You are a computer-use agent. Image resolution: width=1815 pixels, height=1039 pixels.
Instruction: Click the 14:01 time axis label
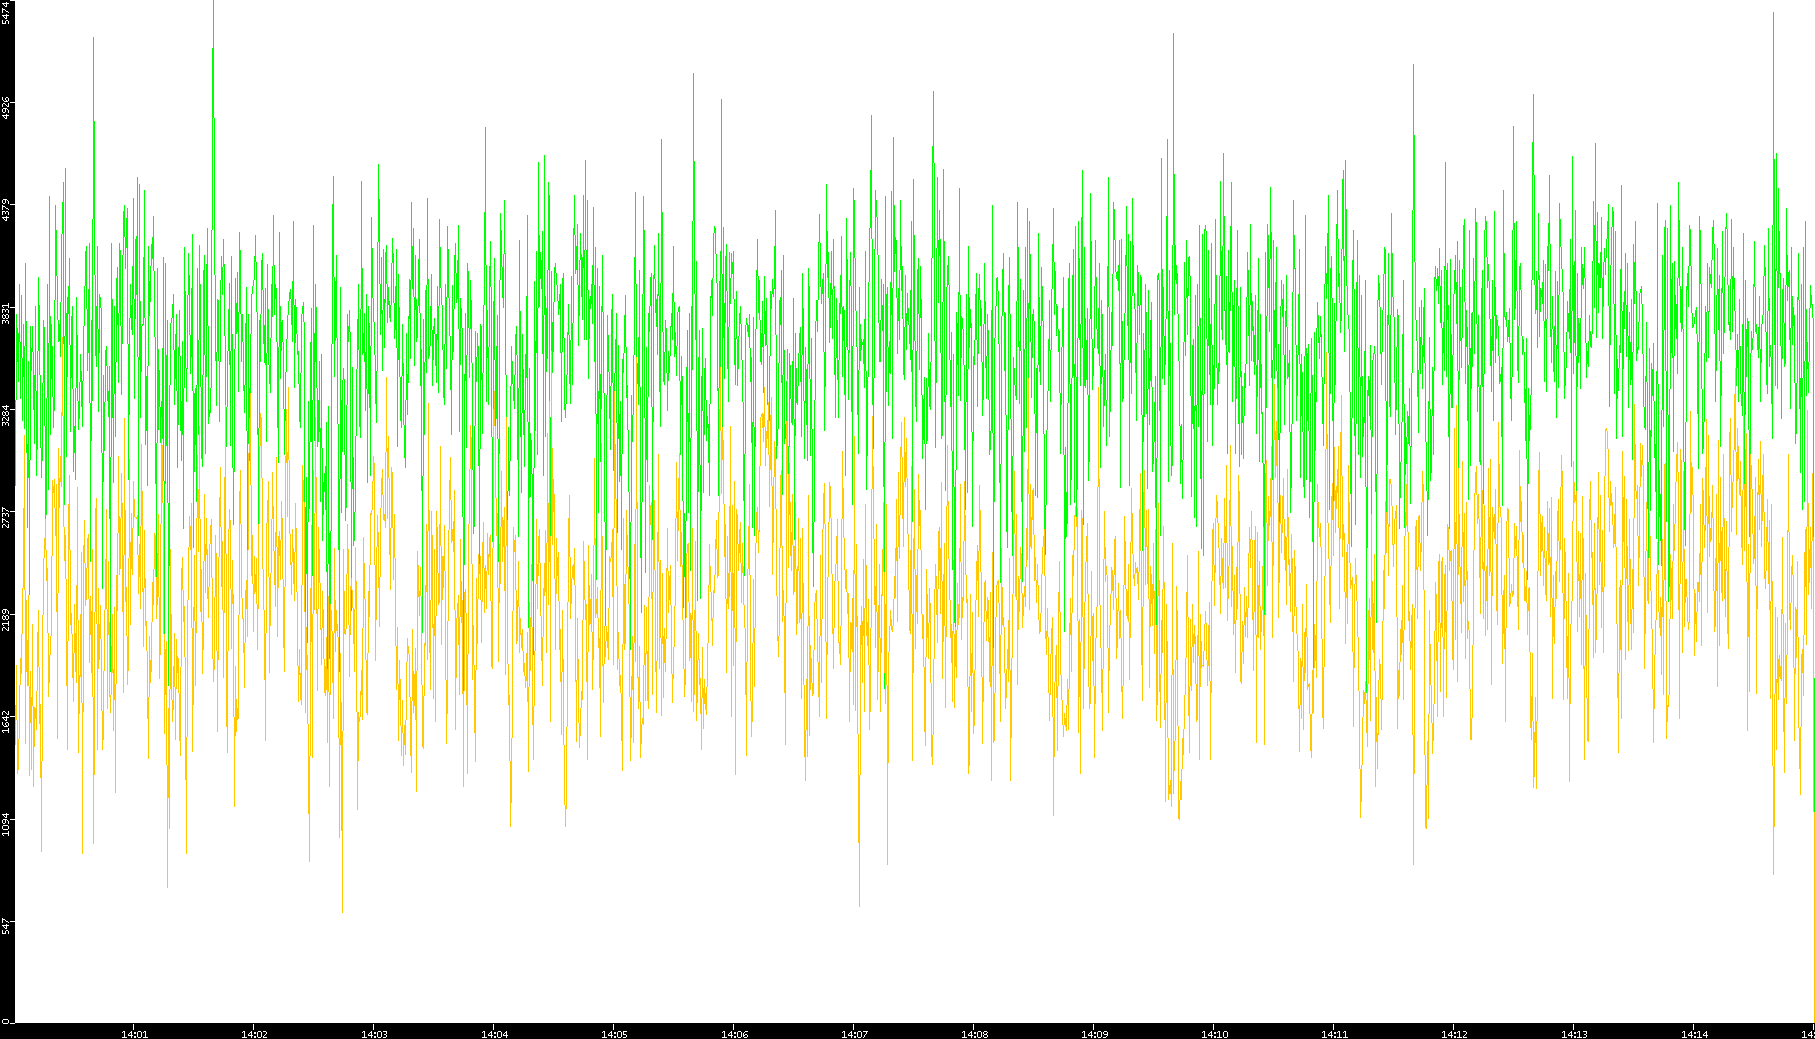click(134, 1034)
